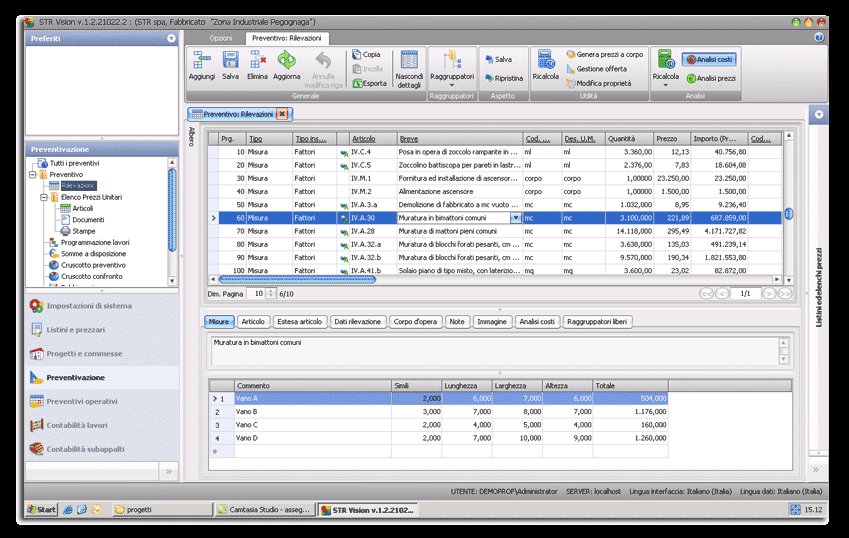Click the Elimina delete icon

257,60
